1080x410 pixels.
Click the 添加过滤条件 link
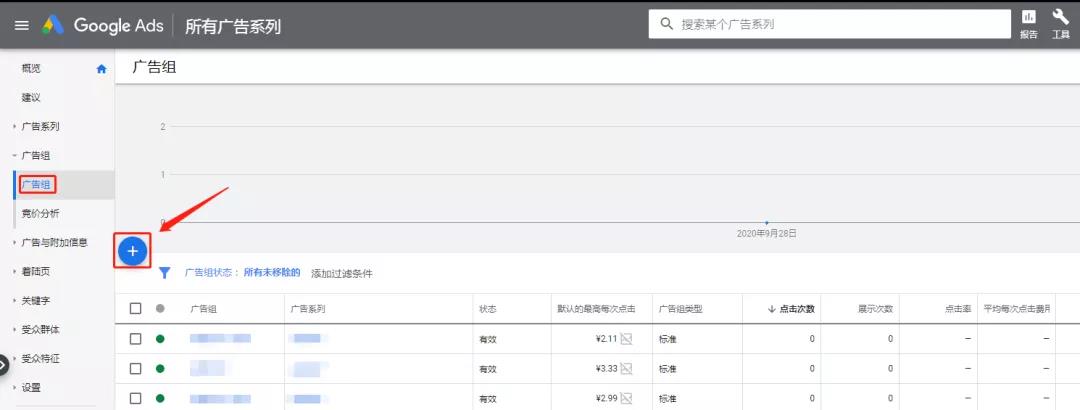342,274
